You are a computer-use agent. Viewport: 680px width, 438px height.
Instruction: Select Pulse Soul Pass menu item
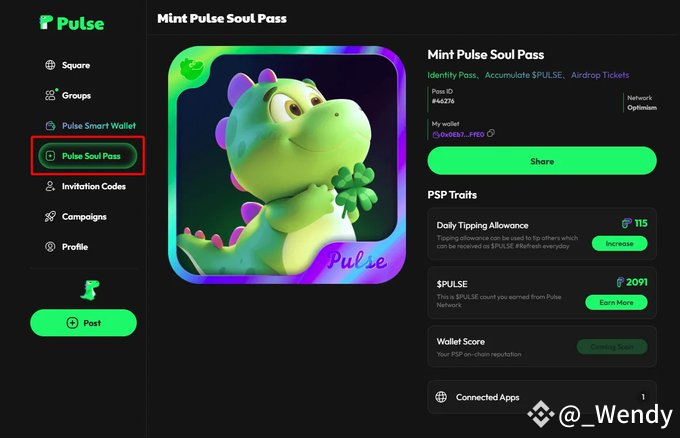(88, 156)
